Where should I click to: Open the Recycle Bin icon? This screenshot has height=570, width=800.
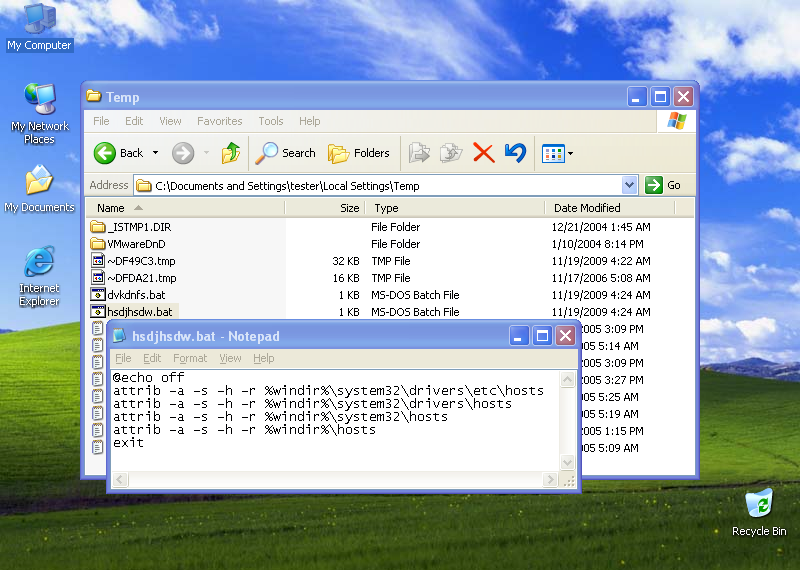tap(759, 512)
